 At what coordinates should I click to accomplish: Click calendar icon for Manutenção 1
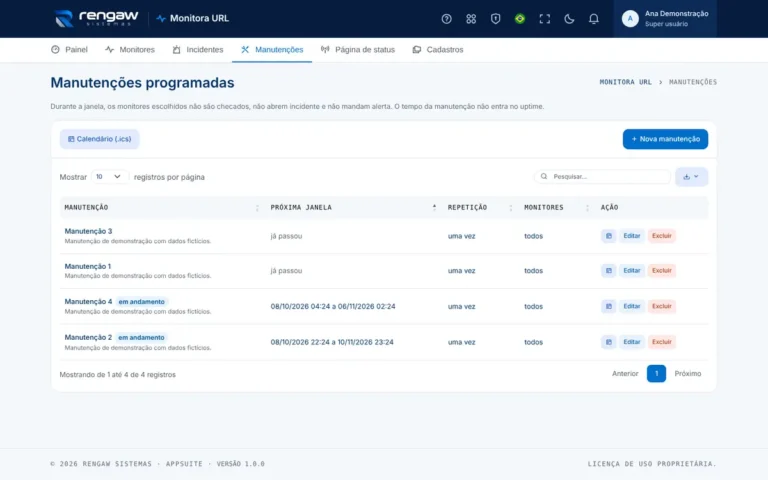click(608, 270)
